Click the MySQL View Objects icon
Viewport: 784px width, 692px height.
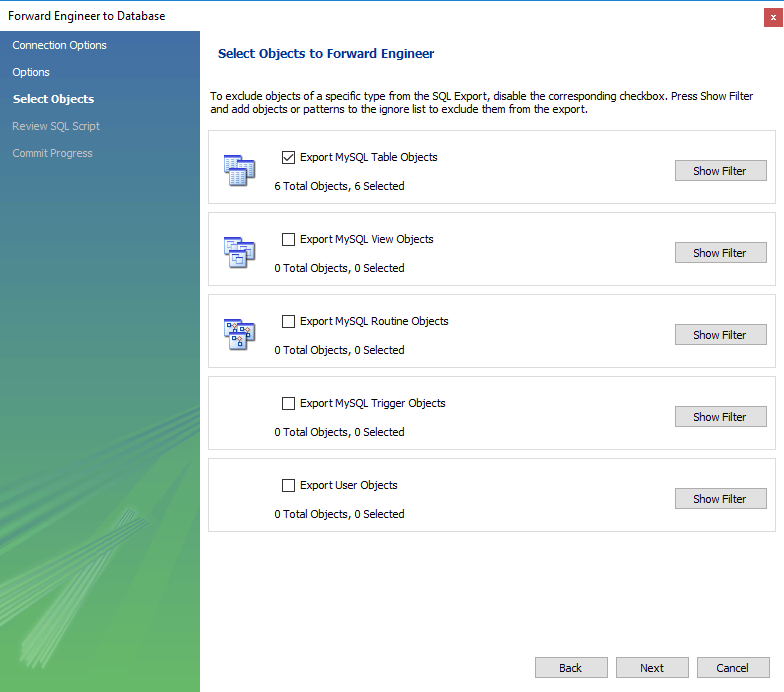239,253
